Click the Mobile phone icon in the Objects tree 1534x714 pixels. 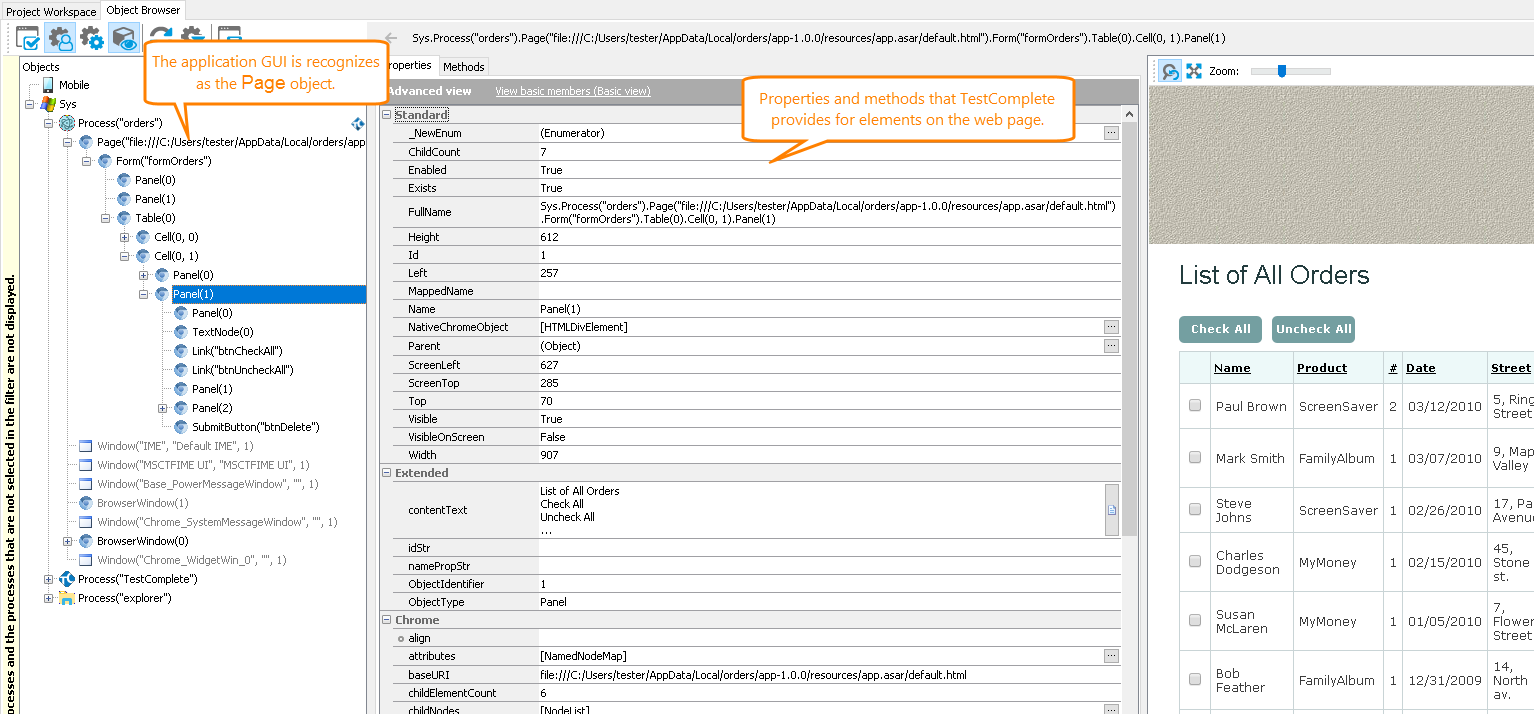coord(48,85)
